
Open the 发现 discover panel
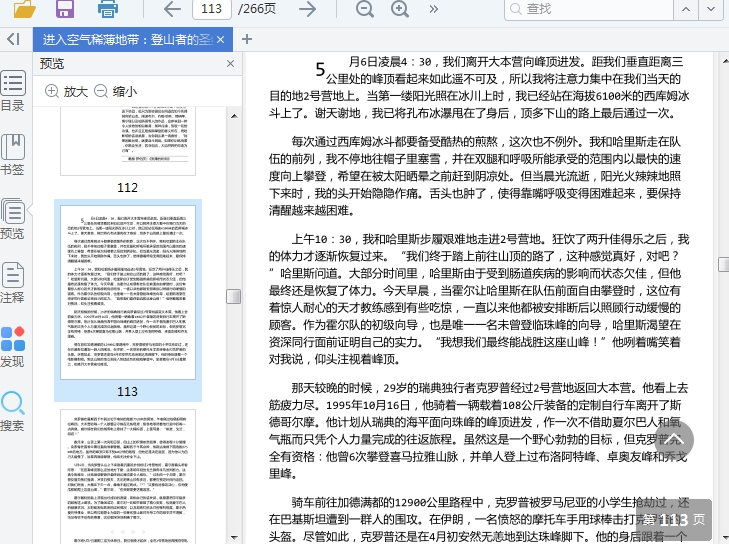13,347
